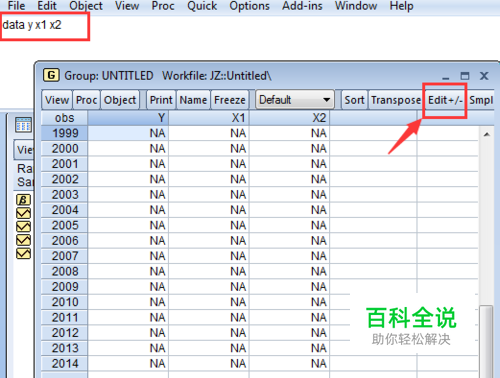500x378 pixels.
Task: Click the Name button
Action: [x=193, y=100]
